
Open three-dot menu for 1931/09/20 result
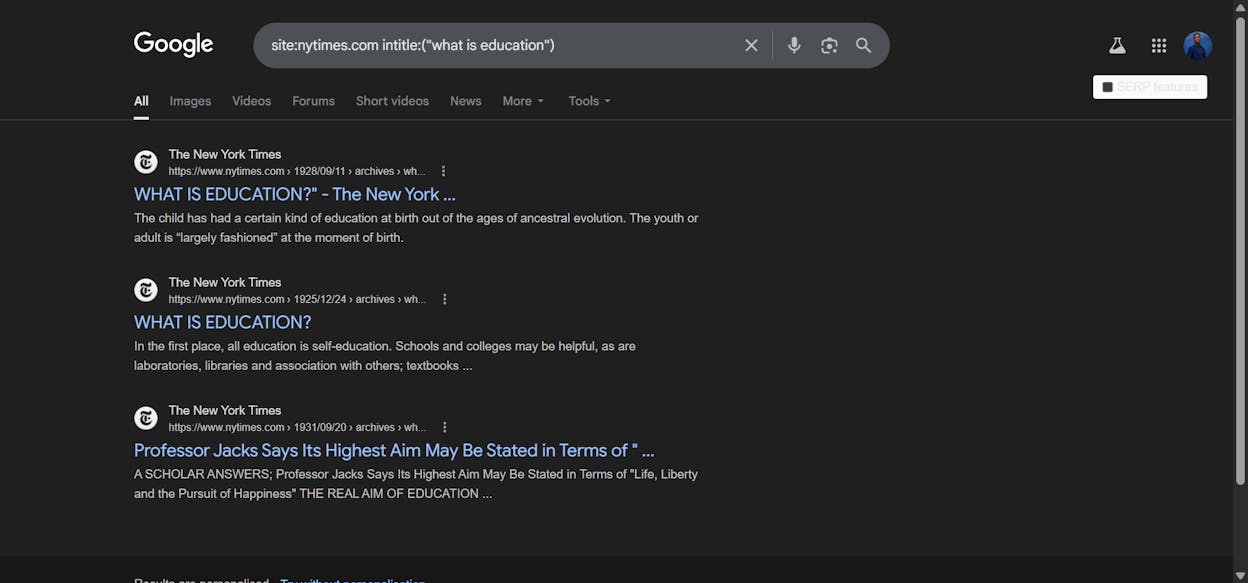pos(444,427)
